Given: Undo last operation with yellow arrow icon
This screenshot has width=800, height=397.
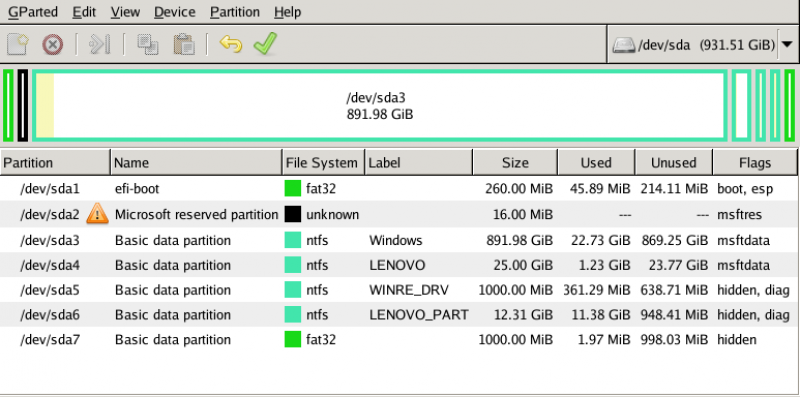Looking at the screenshot, I should coord(231,44).
